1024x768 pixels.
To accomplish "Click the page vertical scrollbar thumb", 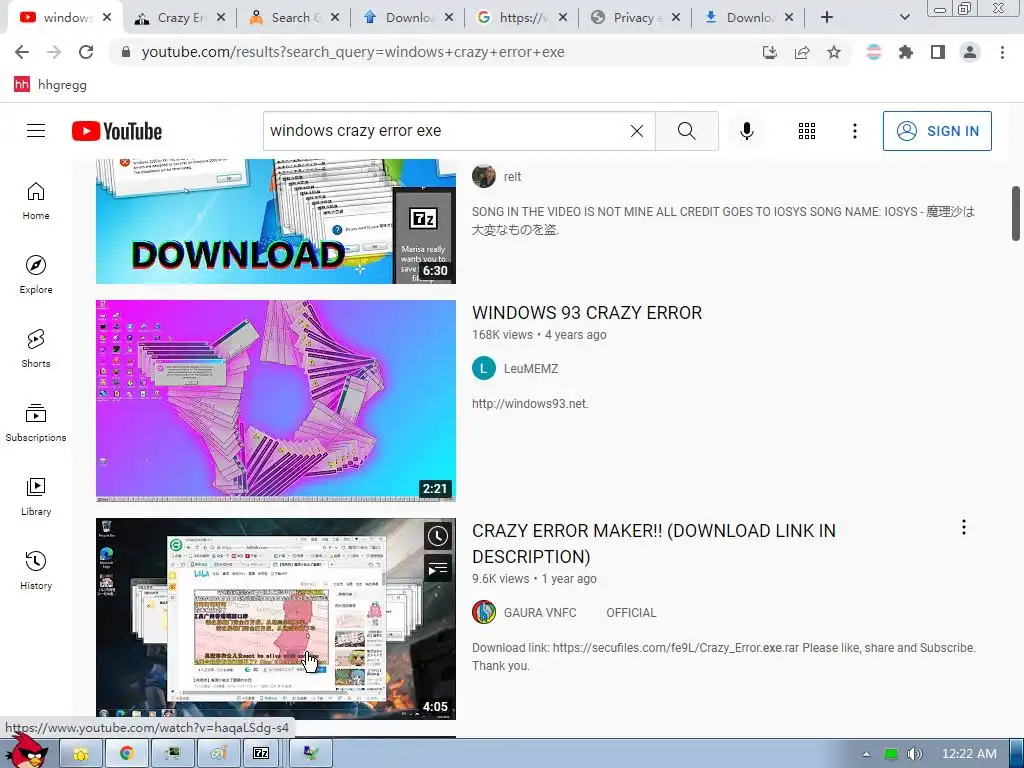I will click(1016, 214).
